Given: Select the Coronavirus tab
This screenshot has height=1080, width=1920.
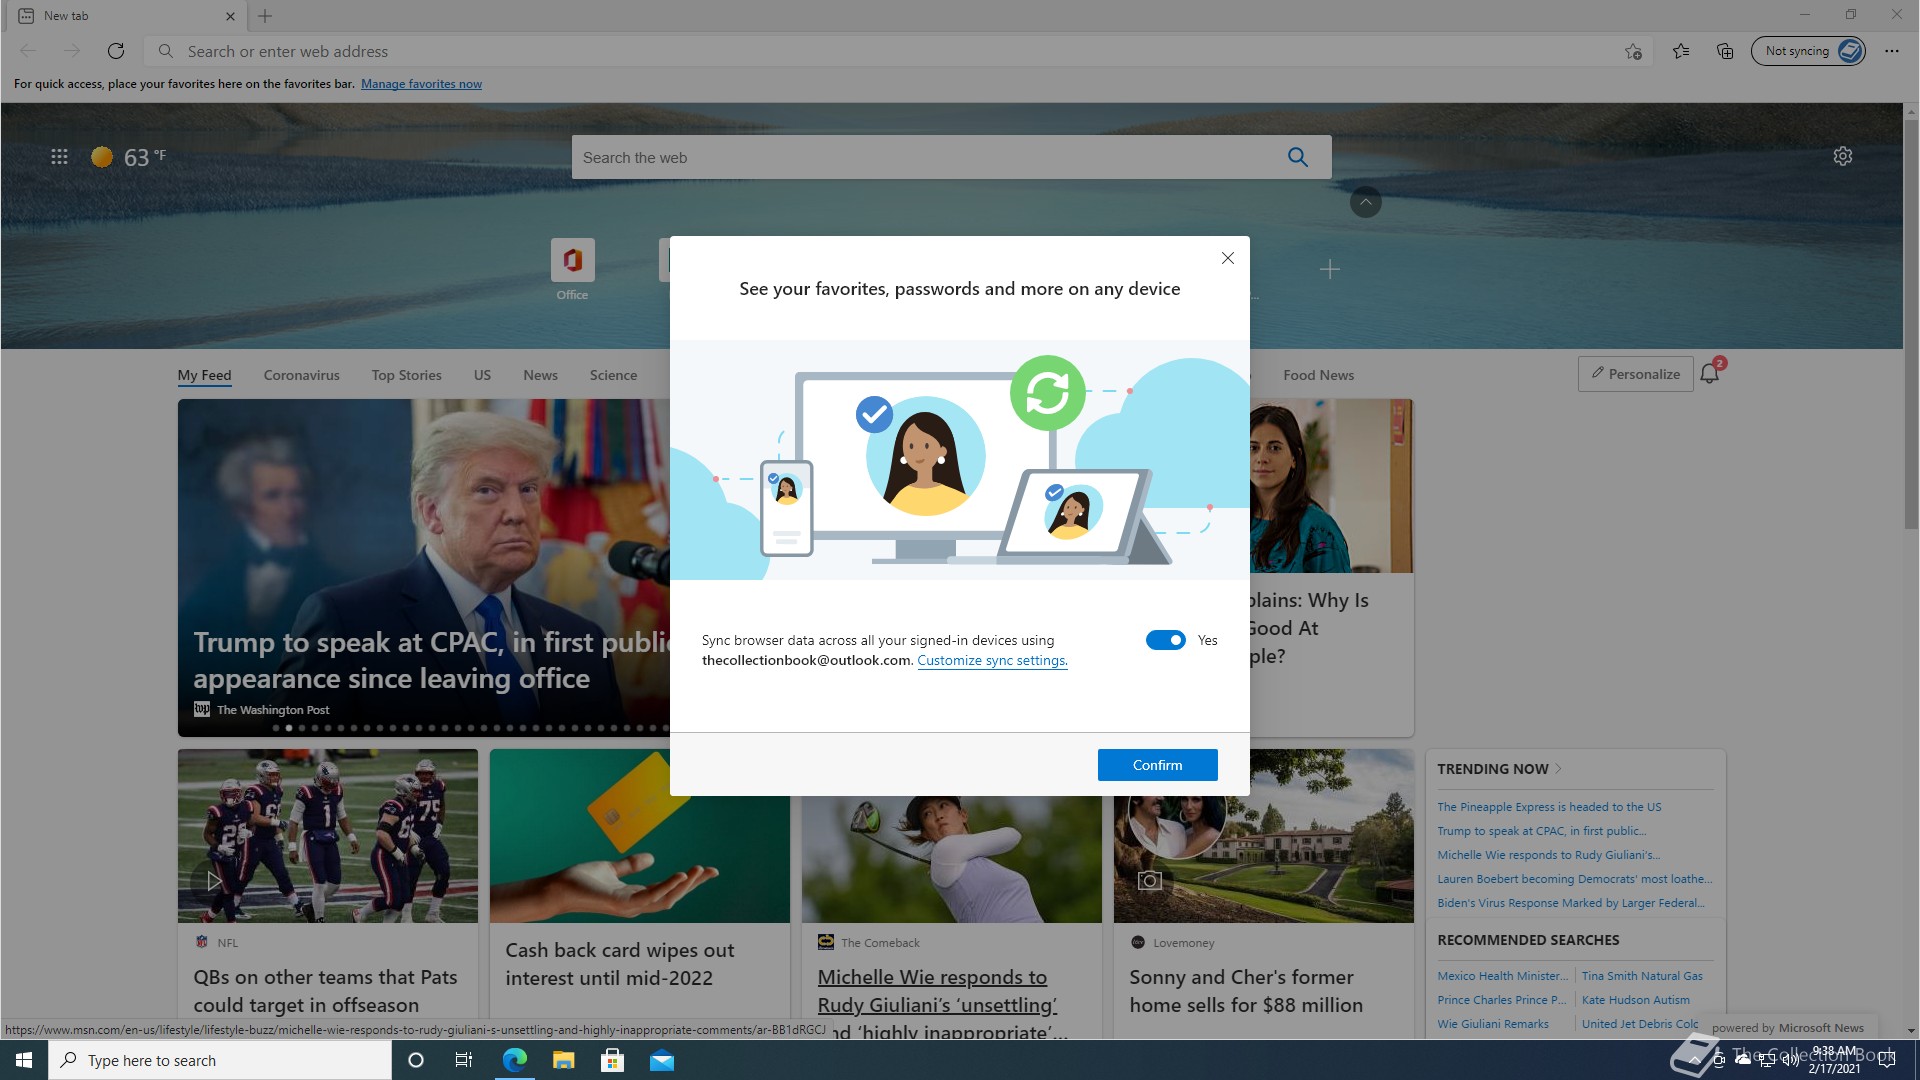Looking at the screenshot, I should pos(302,375).
